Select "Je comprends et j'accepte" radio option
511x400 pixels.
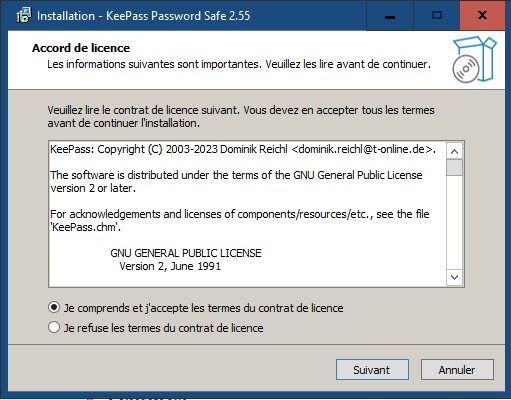pos(54,307)
